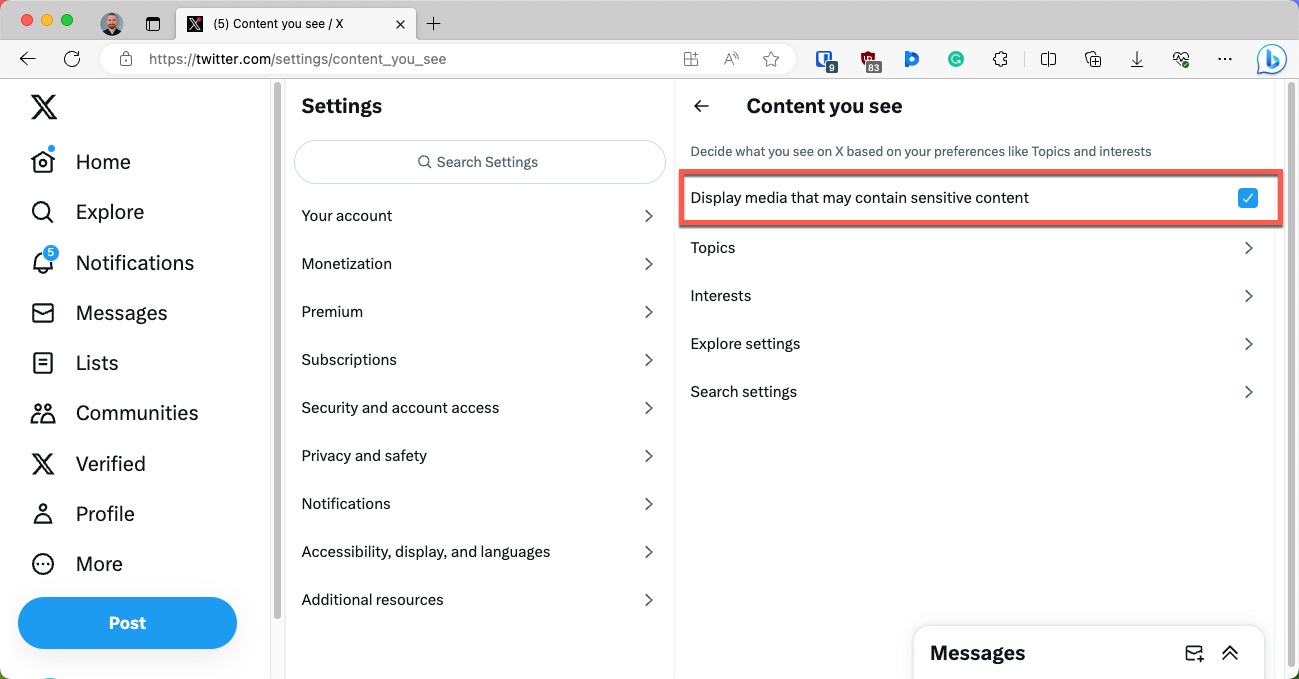View your X Communities
This screenshot has width=1299, height=679.
[136, 412]
